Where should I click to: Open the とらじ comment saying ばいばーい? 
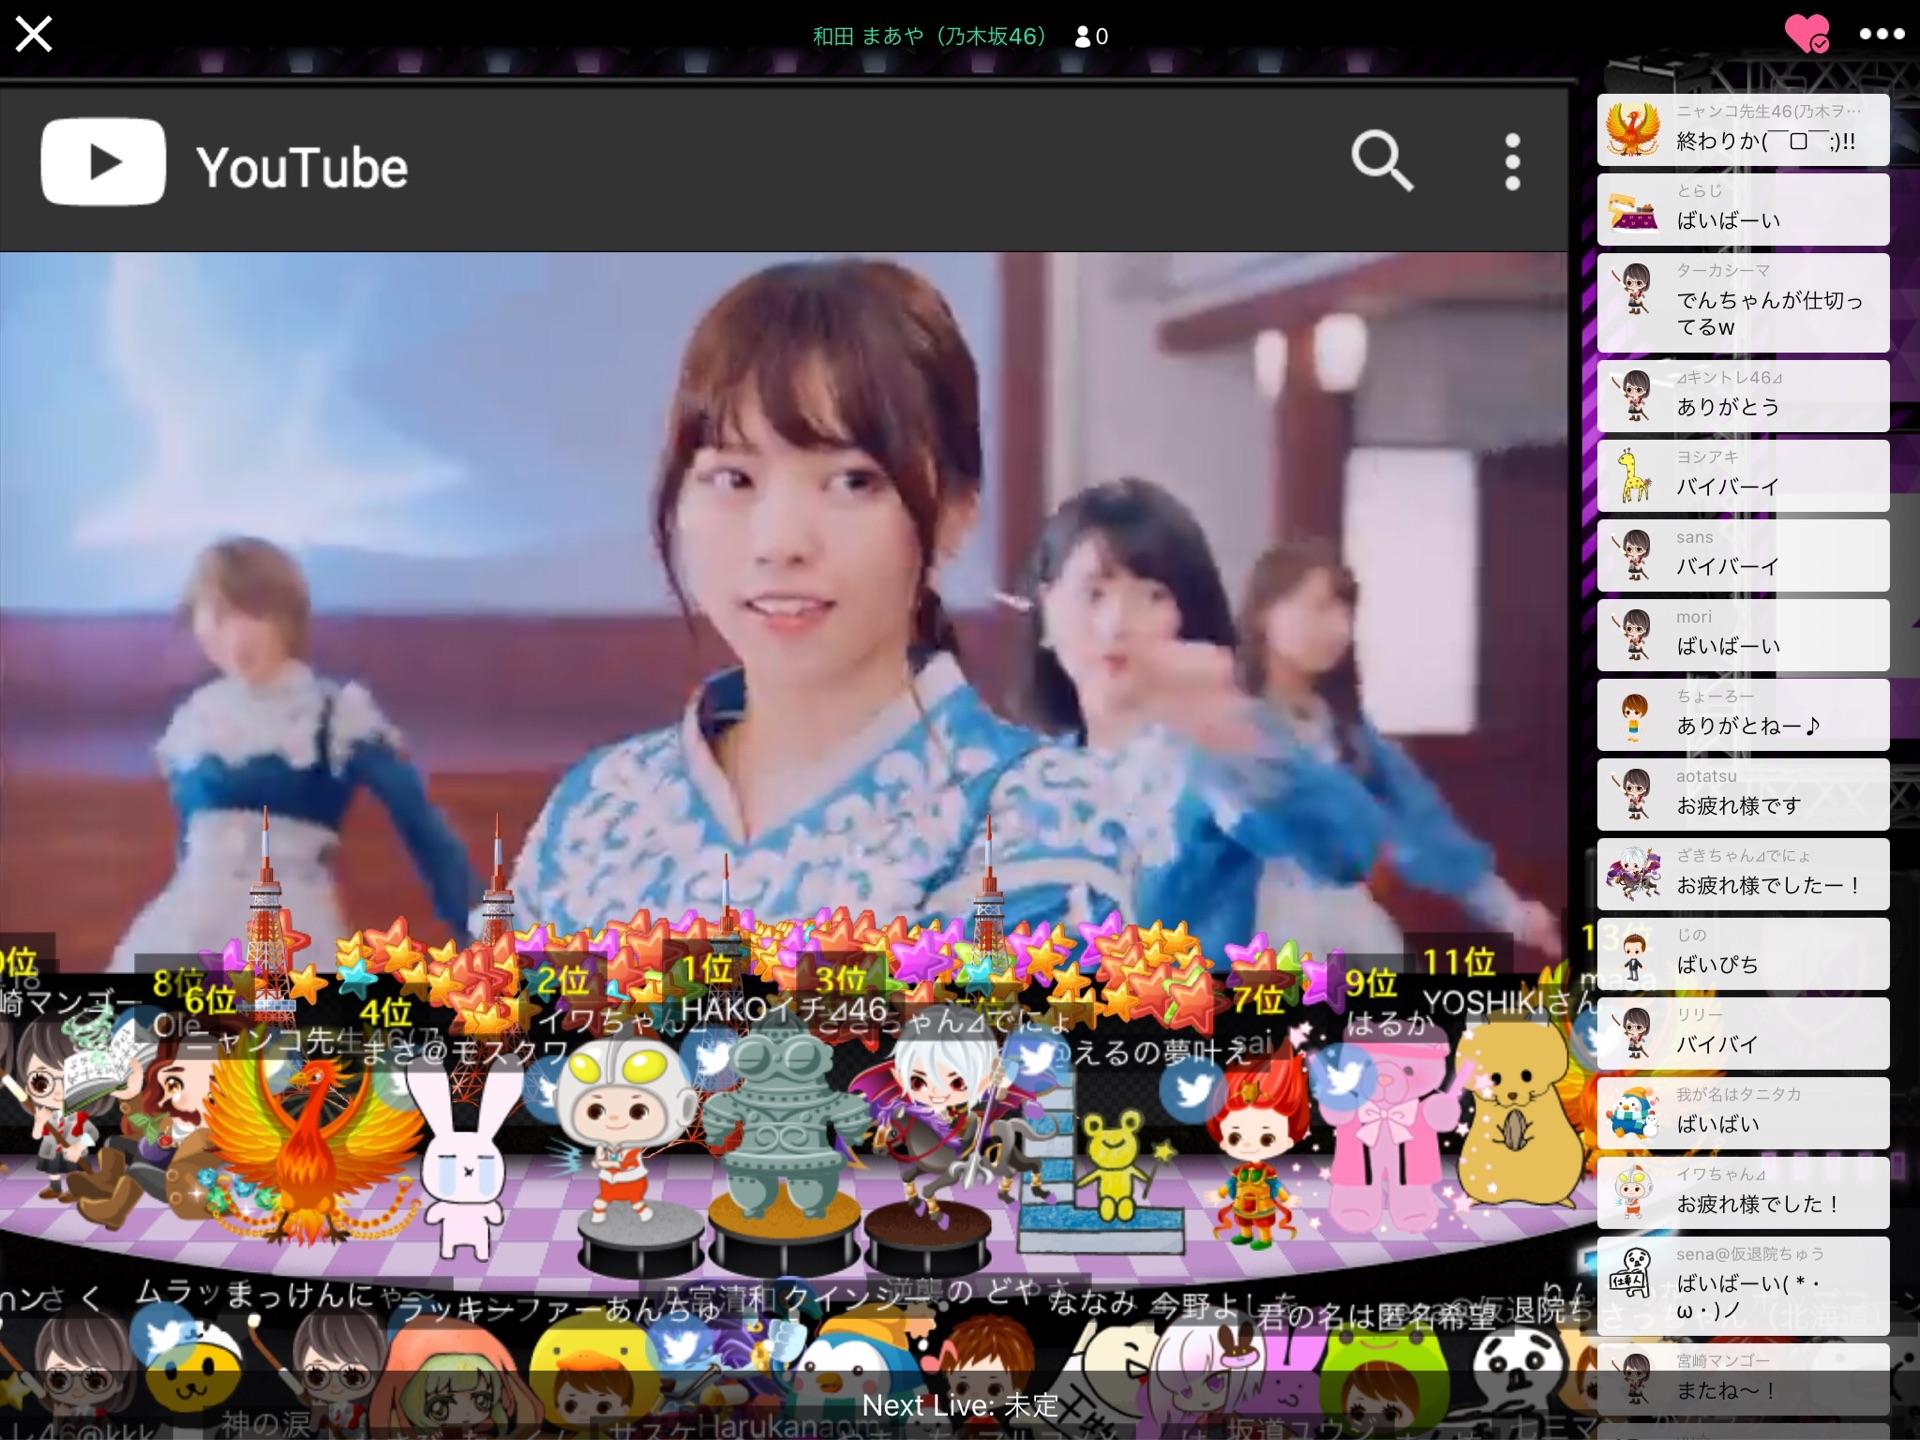point(1742,209)
